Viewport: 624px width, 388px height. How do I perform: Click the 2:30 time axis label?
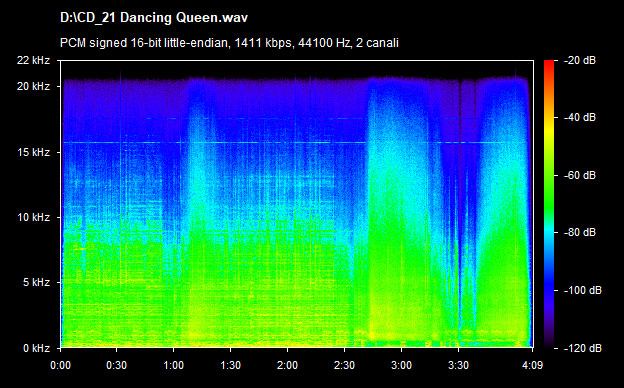pos(344,365)
